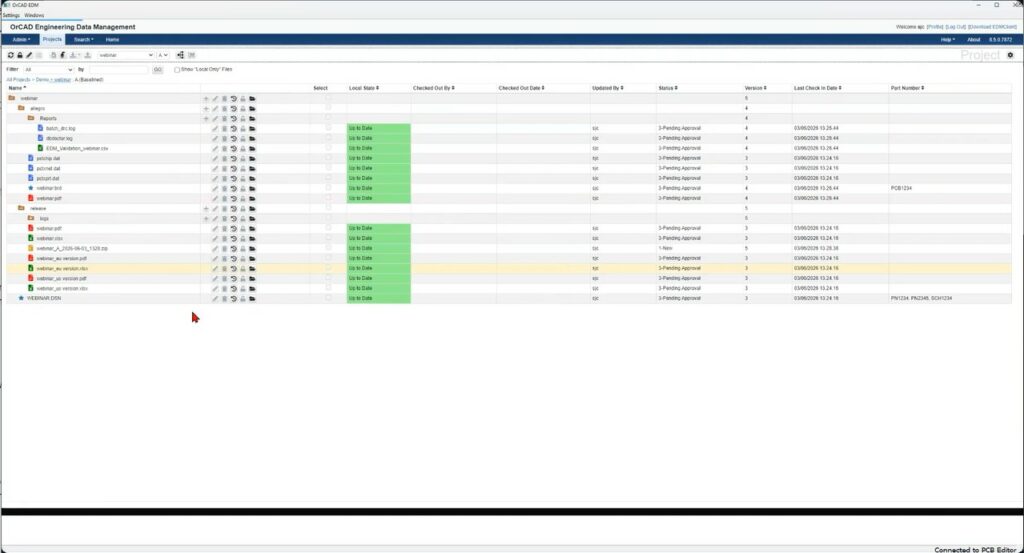Image resolution: width=1024 pixels, height=553 pixels.
Task: Sort by the Version column header
Action: point(755,88)
